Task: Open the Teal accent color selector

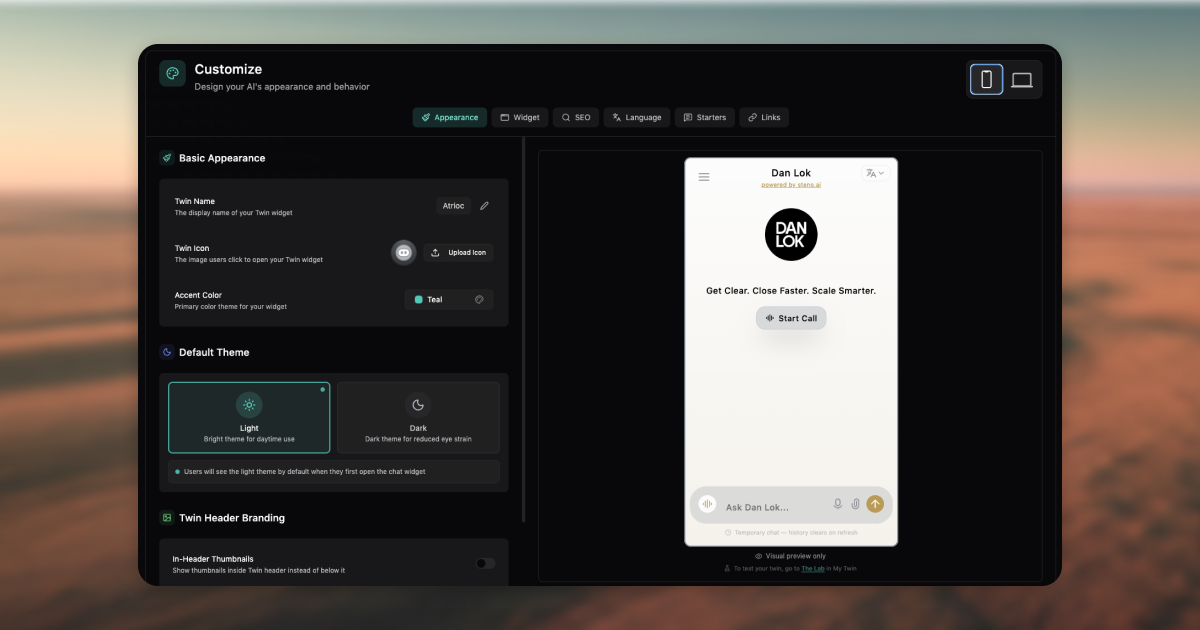Action: click(449, 299)
